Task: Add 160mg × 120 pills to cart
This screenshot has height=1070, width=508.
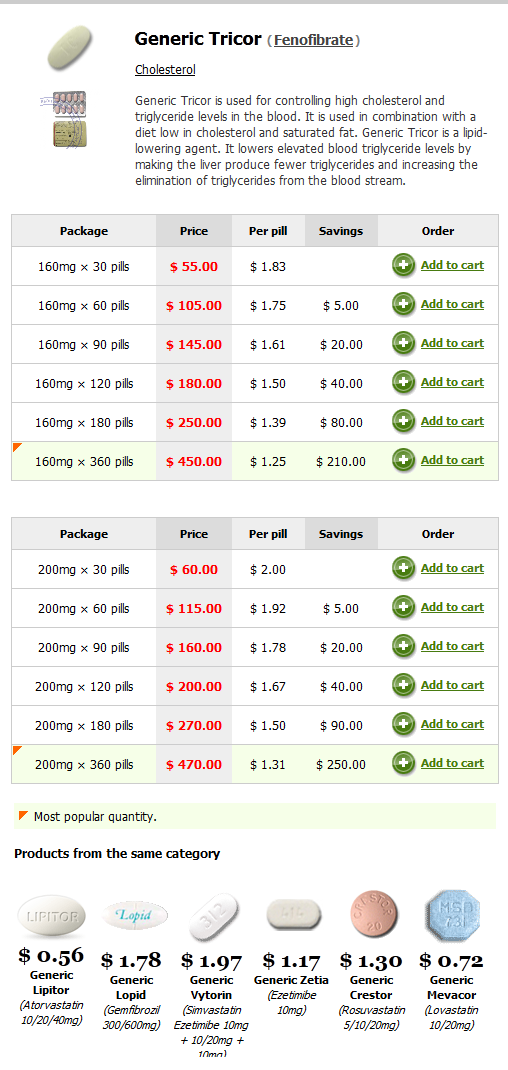Action: tap(452, 382)
